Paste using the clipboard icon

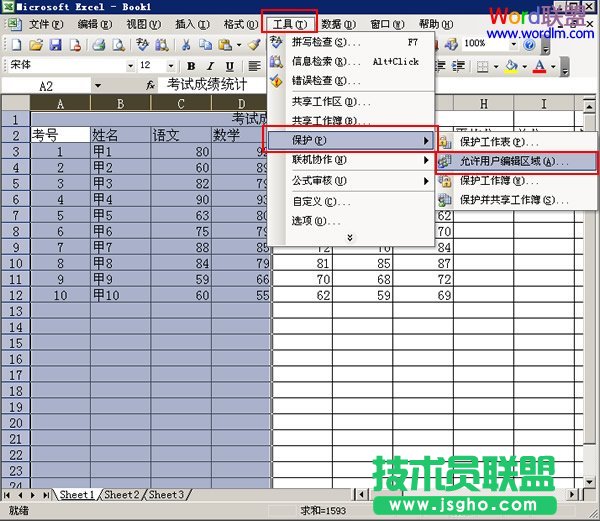pyautogui.click(x=225, y=45)
